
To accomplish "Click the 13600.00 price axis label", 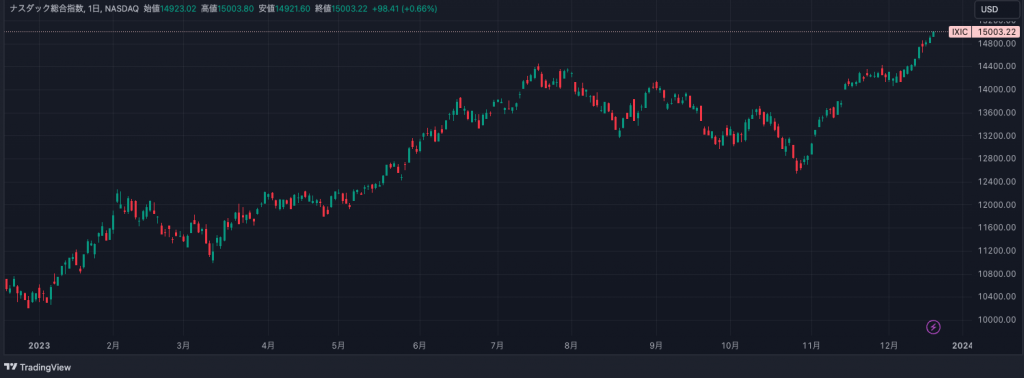I will [x=997, y=112].
